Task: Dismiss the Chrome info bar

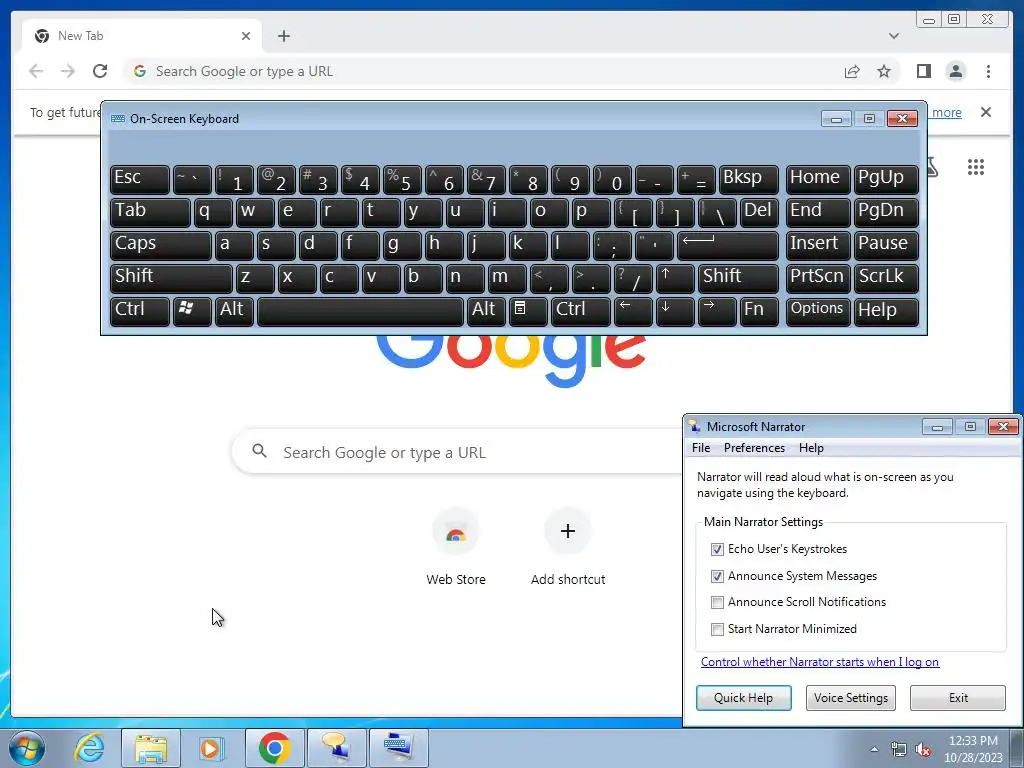Action: pyautogui.click(x=985, y=112)
